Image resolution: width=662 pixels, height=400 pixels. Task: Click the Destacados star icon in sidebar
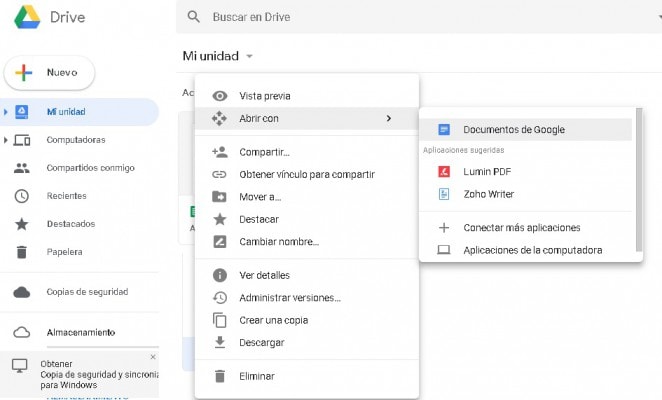click(22, 224)
